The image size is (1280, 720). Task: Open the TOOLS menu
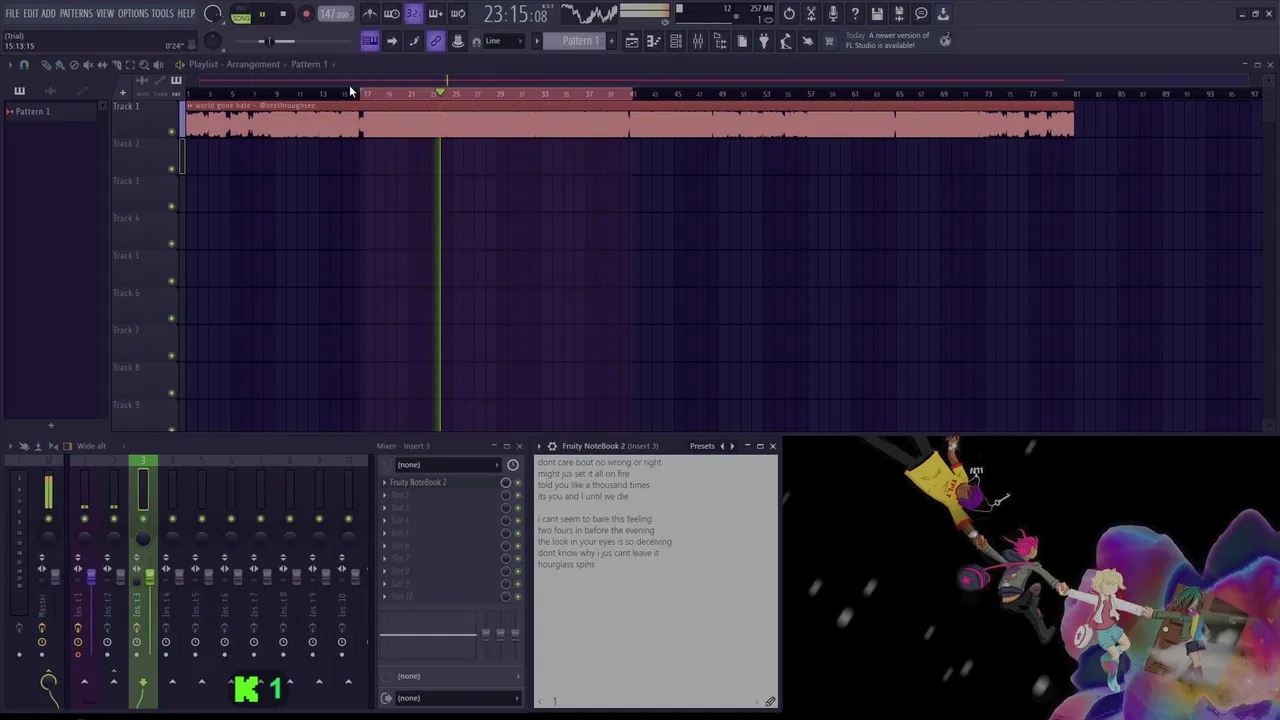point(163,14)
